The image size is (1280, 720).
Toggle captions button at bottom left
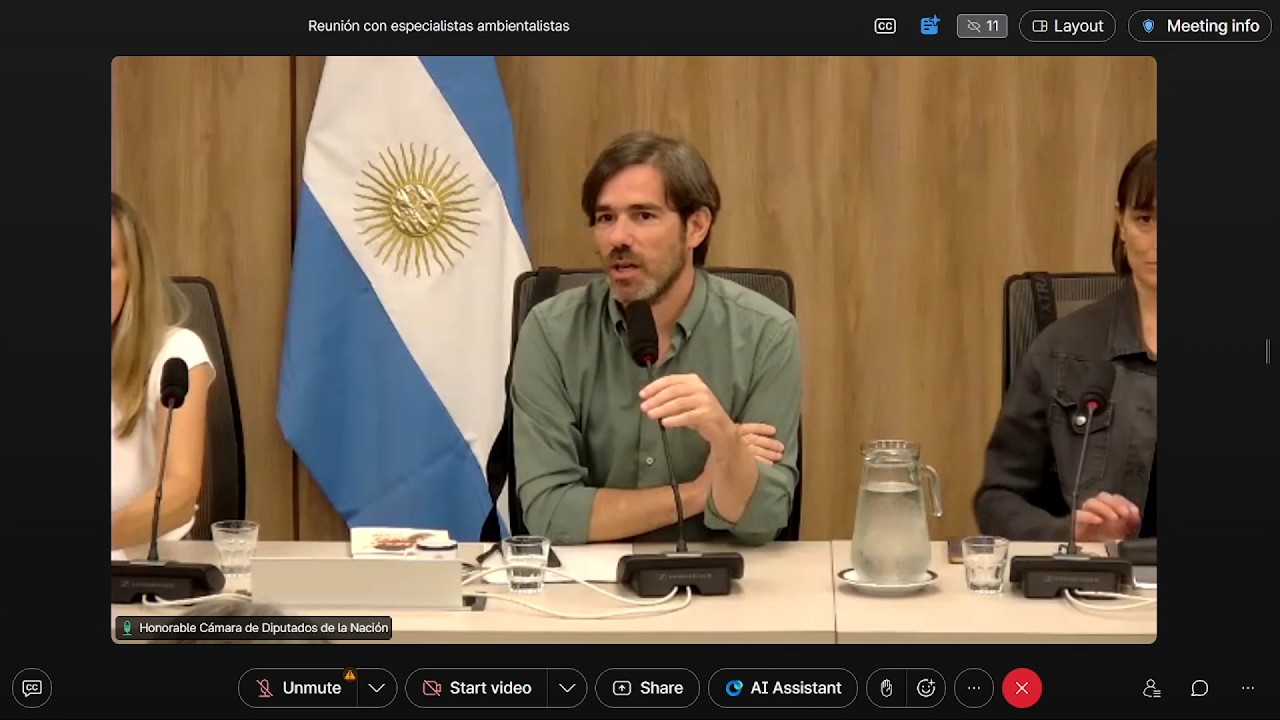(32, 688)
